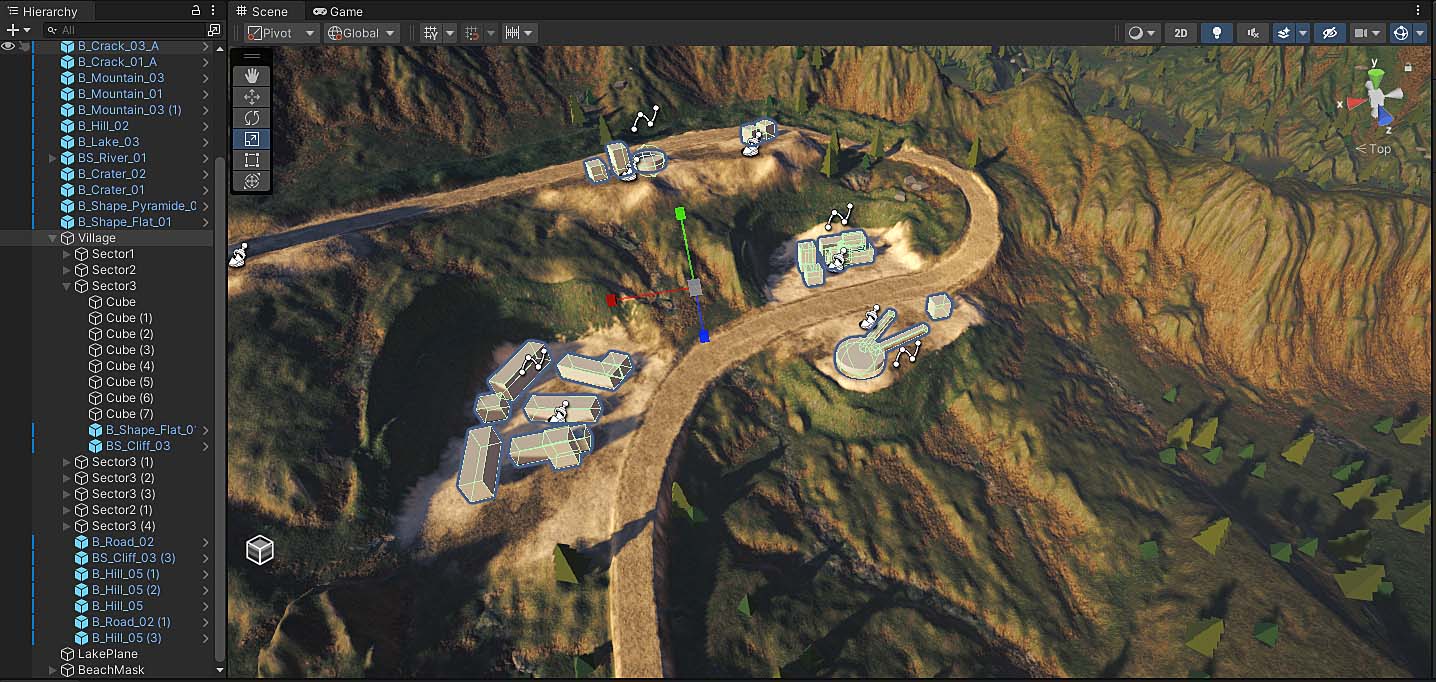Select the Rotate tool
The width and height of the screenshot is (1436, 682).
click(x=251, y=117)
